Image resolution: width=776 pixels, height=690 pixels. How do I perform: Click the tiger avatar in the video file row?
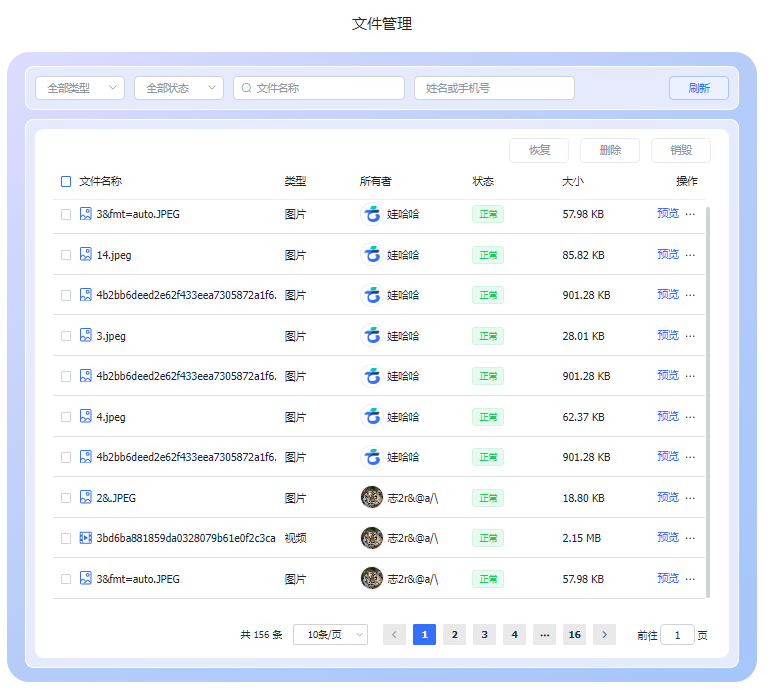click(372, 538)
